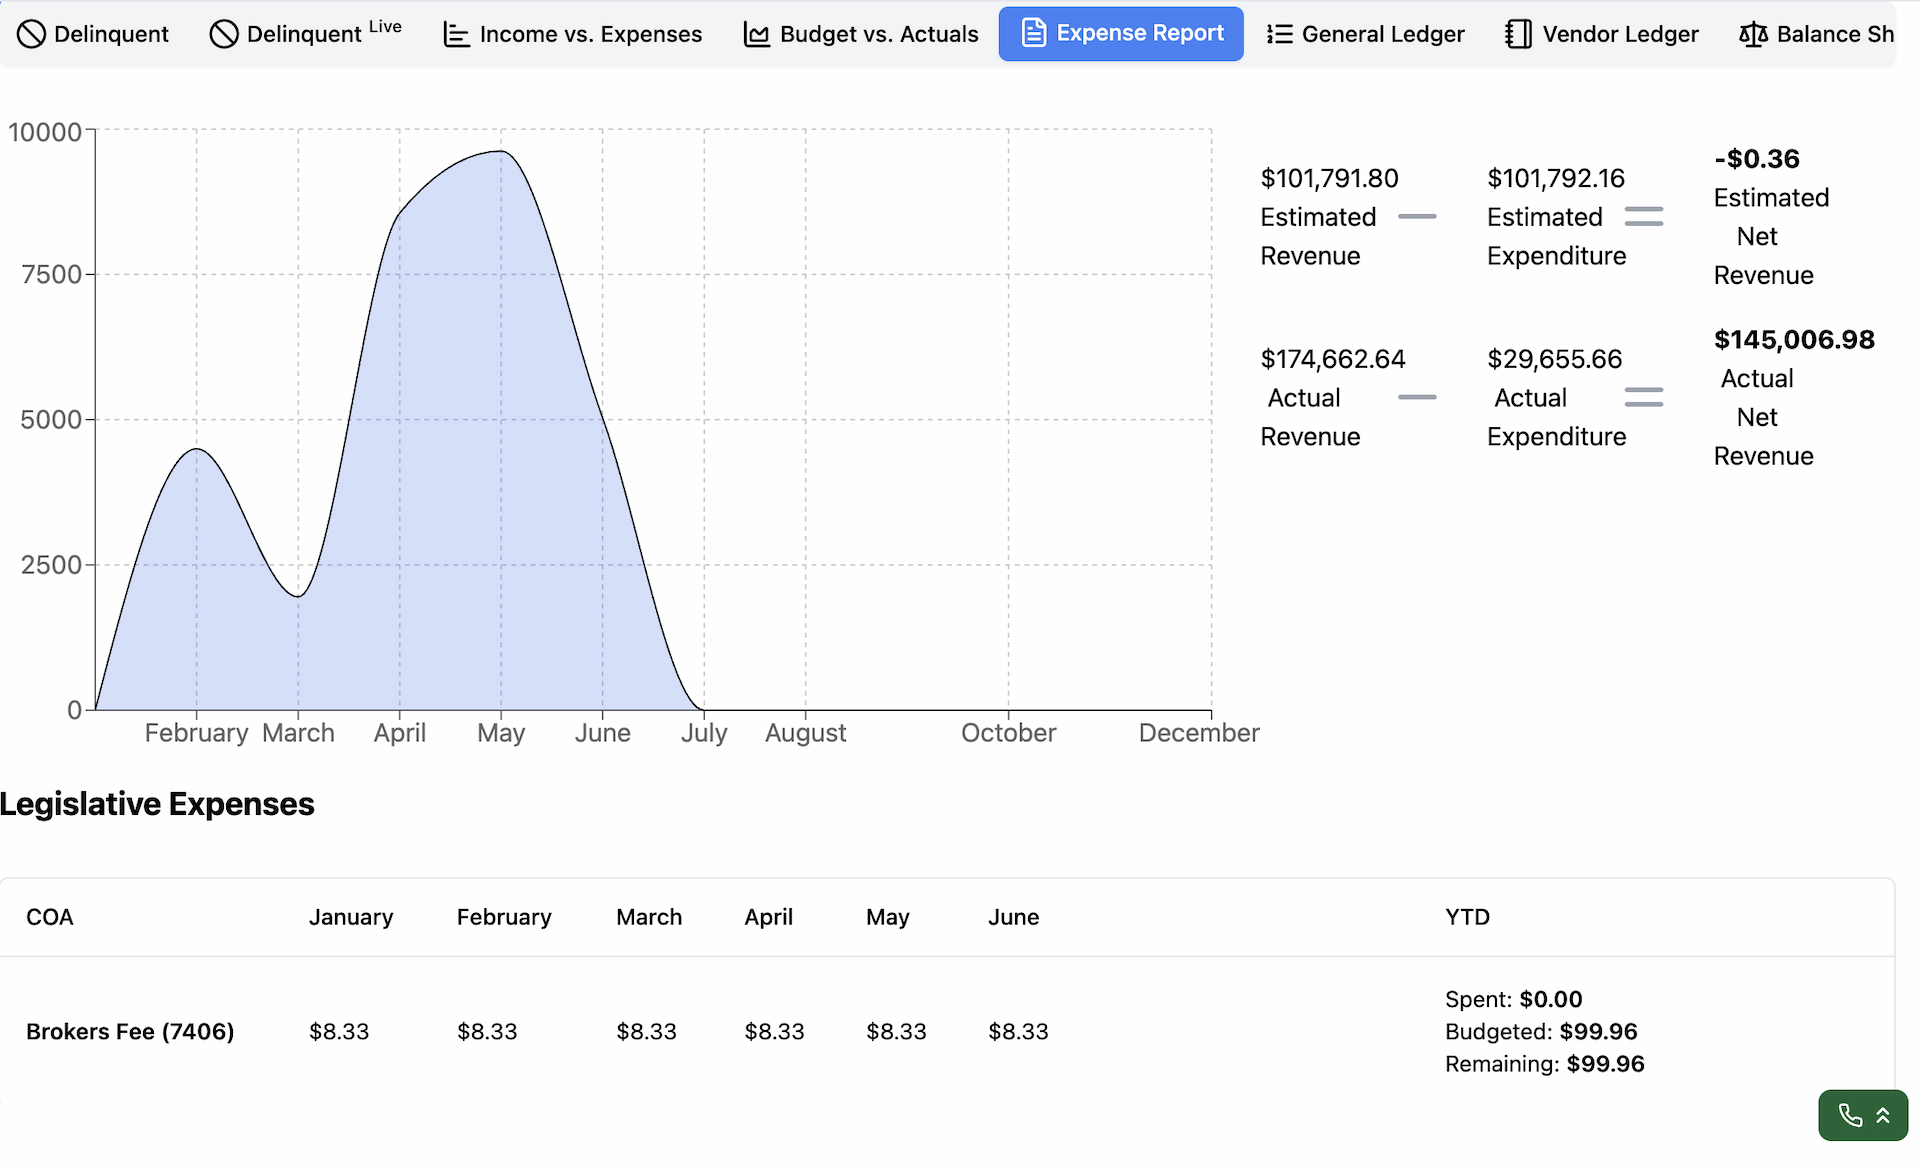The width and height of the screenshot is (1920, 1167).
Task: Expand the phone widget with double chevron
Action: pos(1883,1116)
